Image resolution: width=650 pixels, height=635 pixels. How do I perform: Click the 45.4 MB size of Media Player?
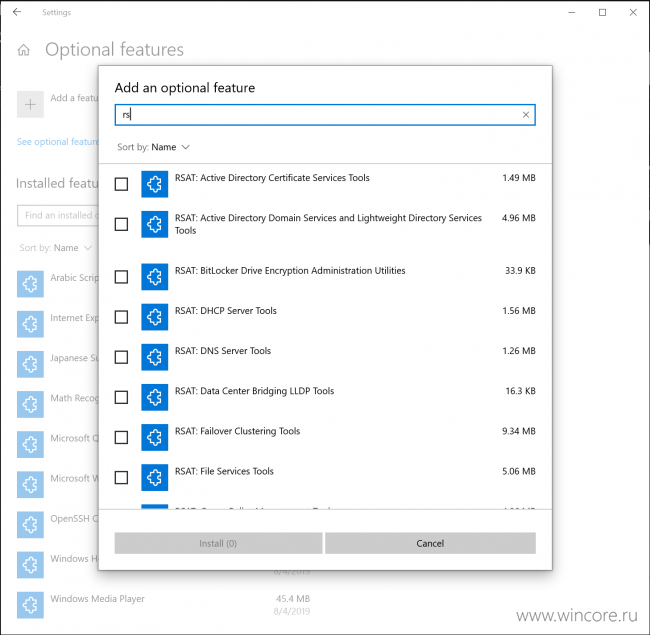tap(293, 599)
